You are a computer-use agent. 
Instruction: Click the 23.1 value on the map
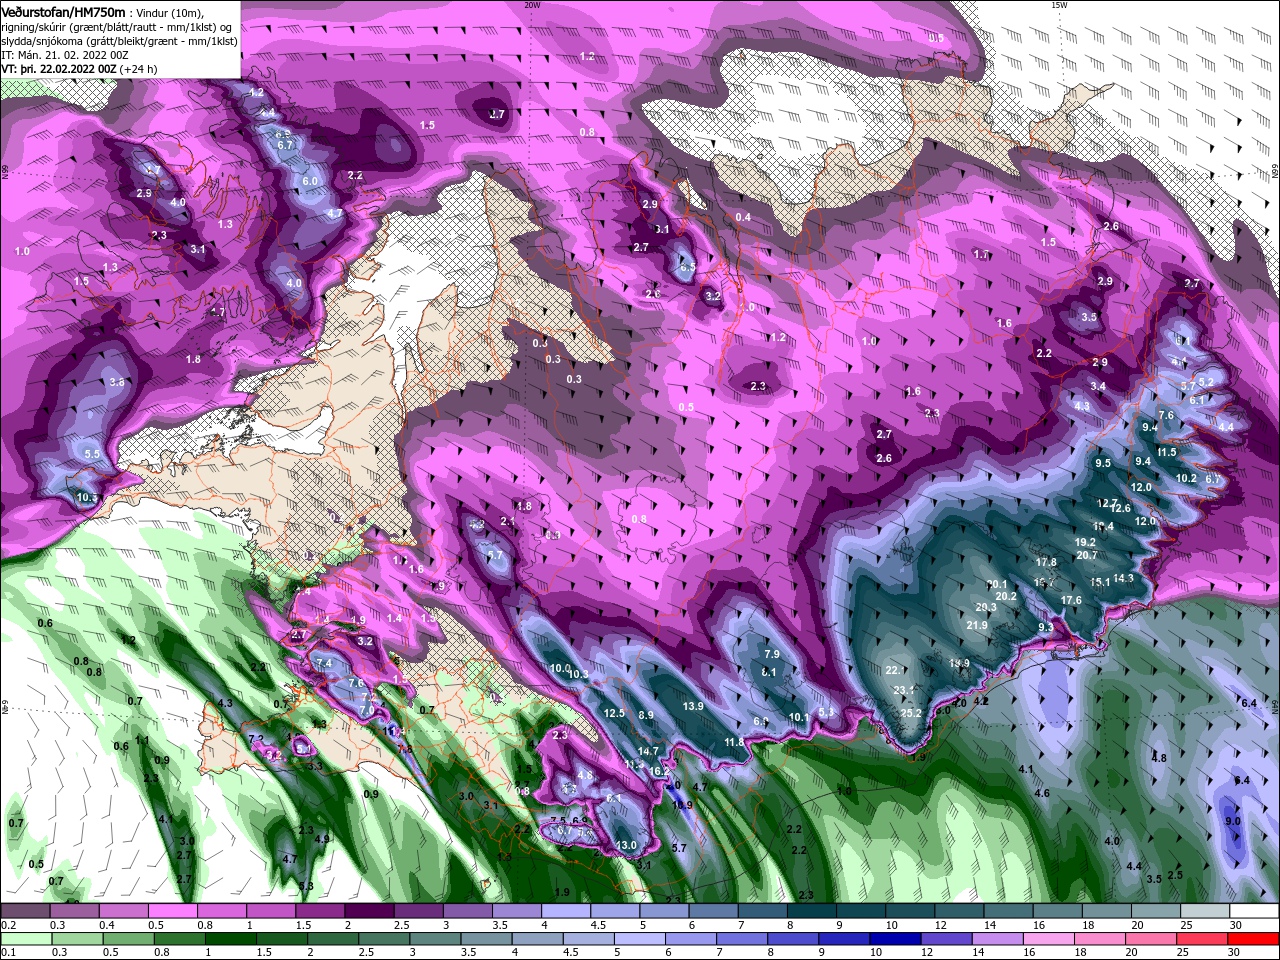pyautogui.click(x=904, y=690)
